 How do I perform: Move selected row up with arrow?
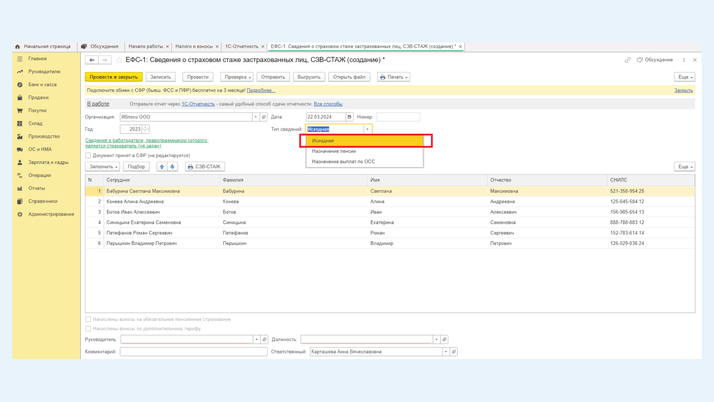162,167
